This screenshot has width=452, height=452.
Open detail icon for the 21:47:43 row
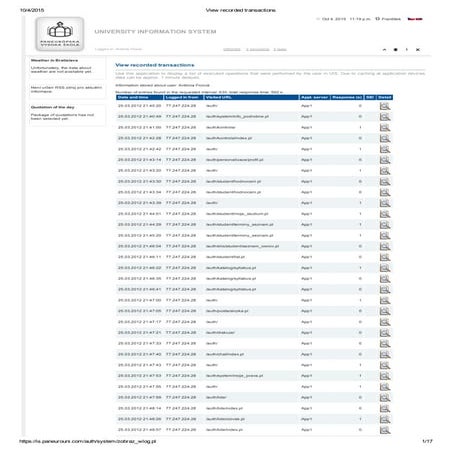point(385,365)
